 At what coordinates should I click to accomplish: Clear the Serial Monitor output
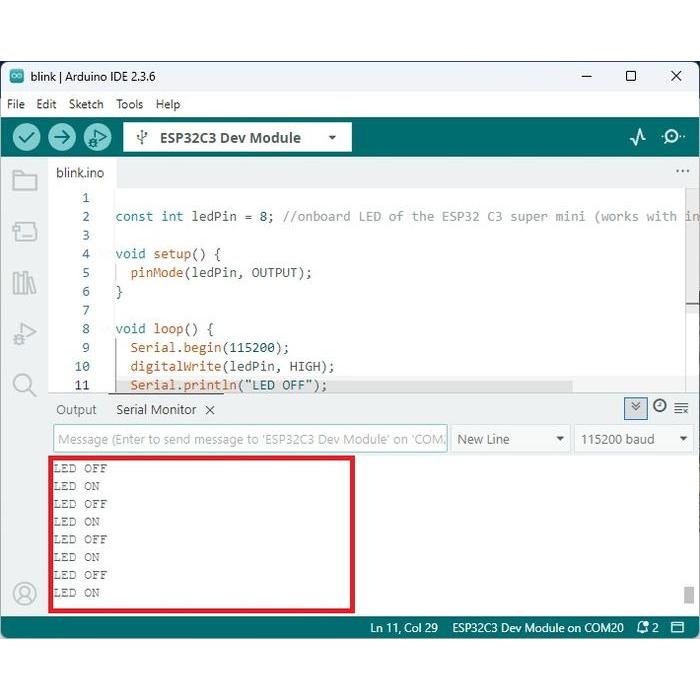click(x=681, y=408)
